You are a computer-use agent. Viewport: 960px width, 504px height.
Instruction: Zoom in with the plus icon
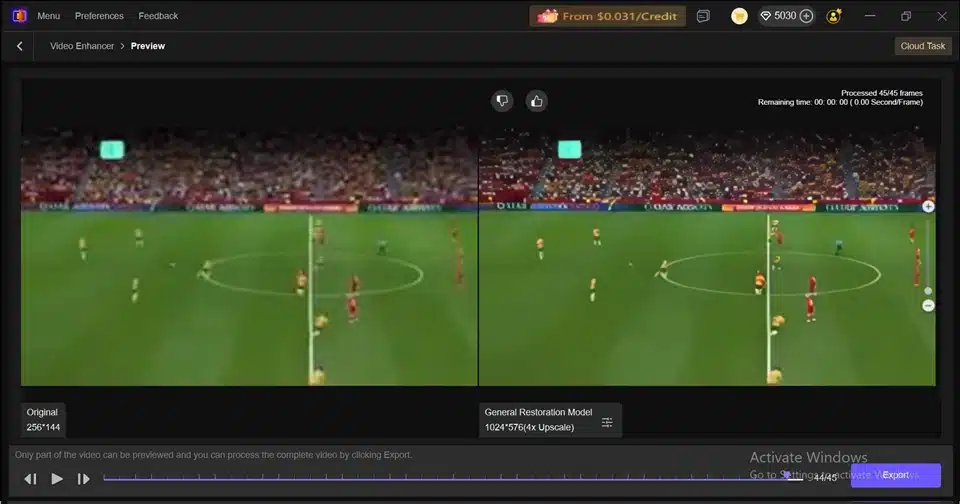(x=928, y=207)
